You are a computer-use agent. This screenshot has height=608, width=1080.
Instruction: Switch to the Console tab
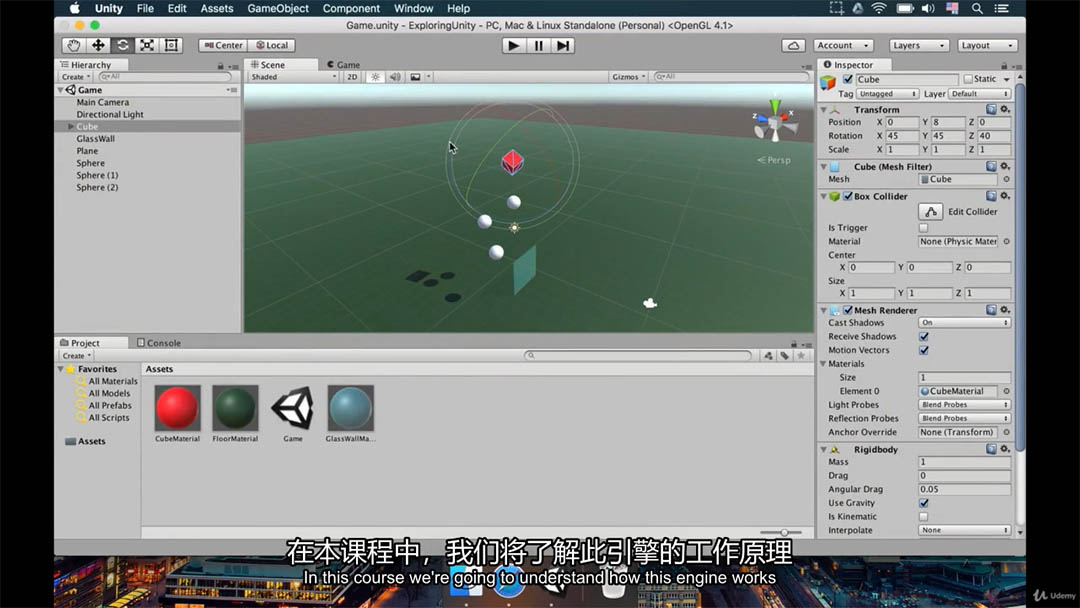point(158,343)
